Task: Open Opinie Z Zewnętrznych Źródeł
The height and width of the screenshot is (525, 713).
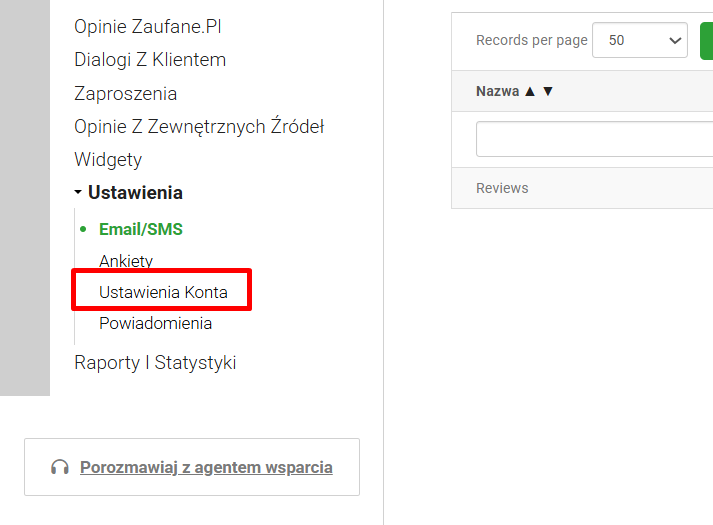Action: (x=199, y=127)
